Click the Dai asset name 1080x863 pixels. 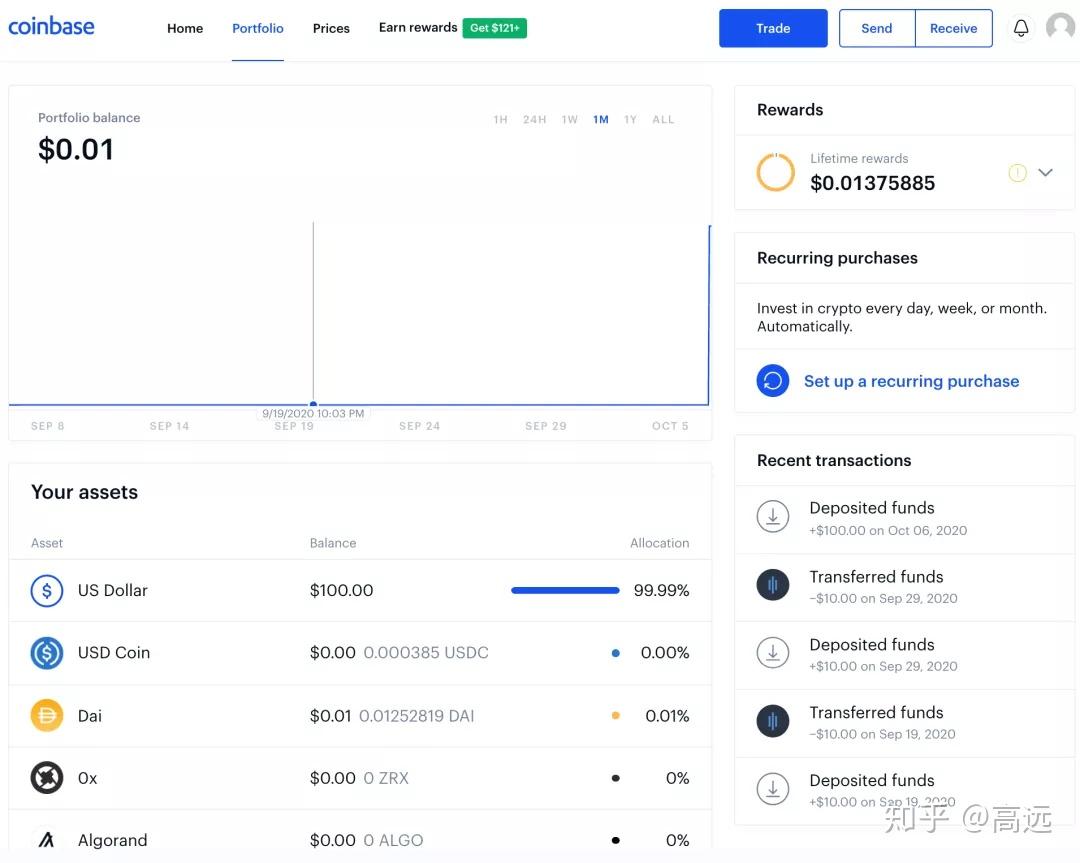point(90,716)
